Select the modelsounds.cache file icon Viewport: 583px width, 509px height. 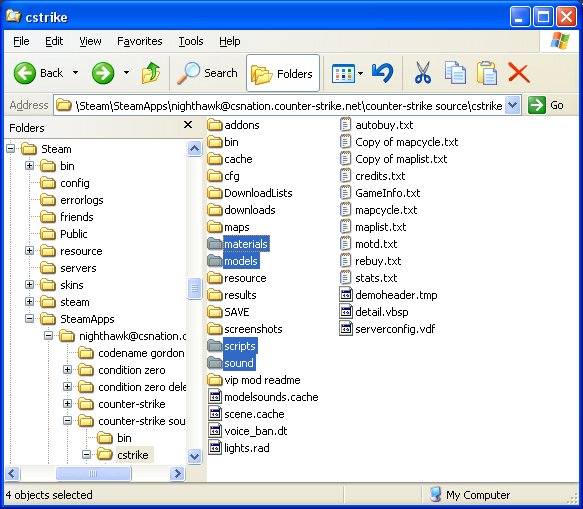pyautogui.click(x=215, y=397)
